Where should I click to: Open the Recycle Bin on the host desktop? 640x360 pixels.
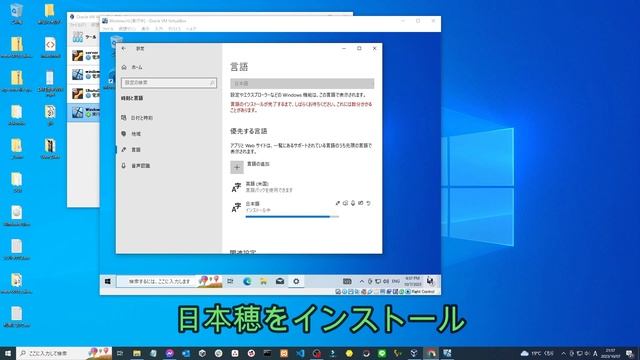(x=17, y=13)
